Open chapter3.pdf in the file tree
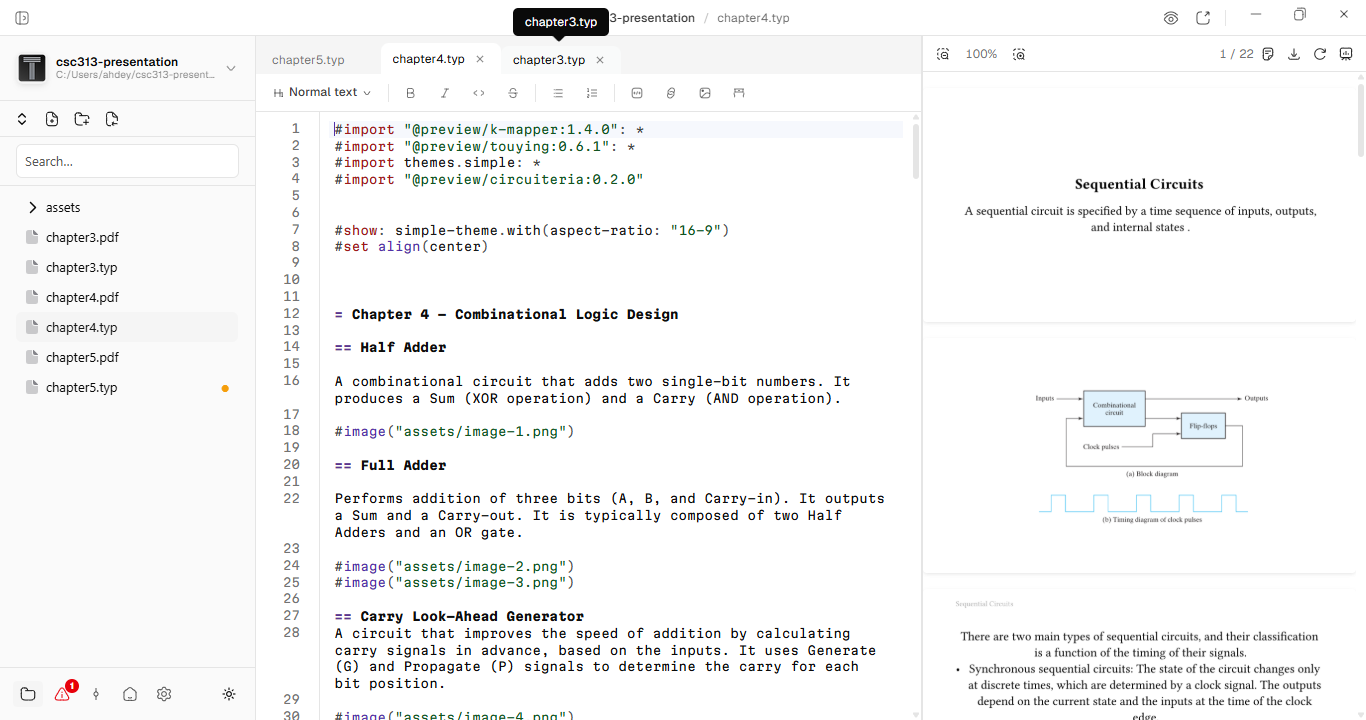Screen dimensions: 1366x720 (127, 237)
